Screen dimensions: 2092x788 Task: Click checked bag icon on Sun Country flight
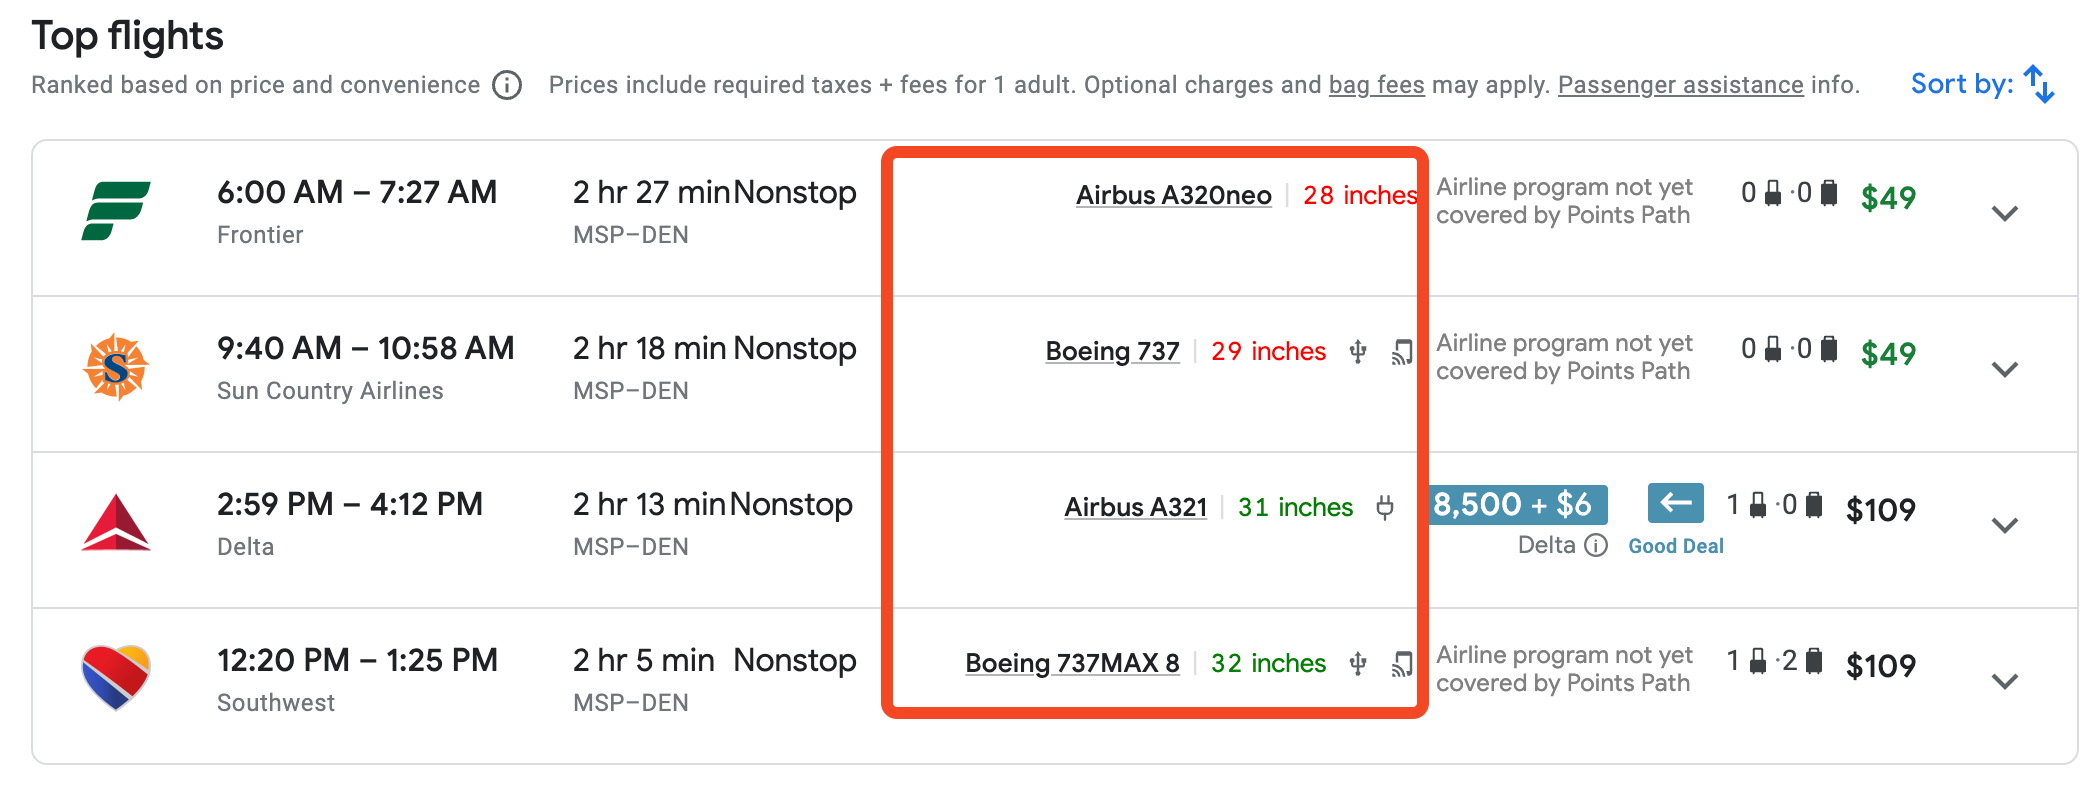(x=1829, y=349)
